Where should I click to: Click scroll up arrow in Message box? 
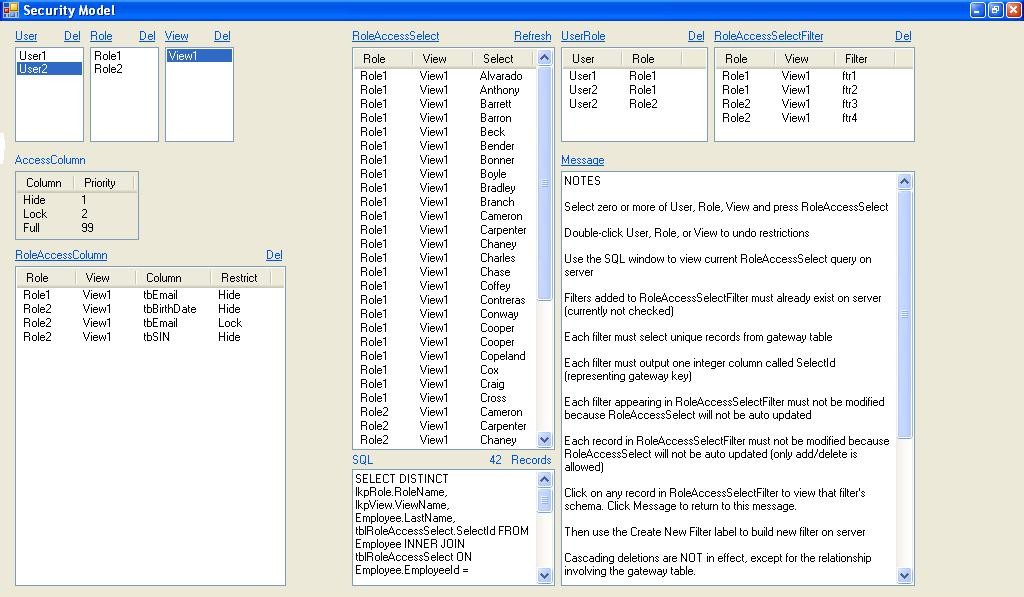[905, 181]
